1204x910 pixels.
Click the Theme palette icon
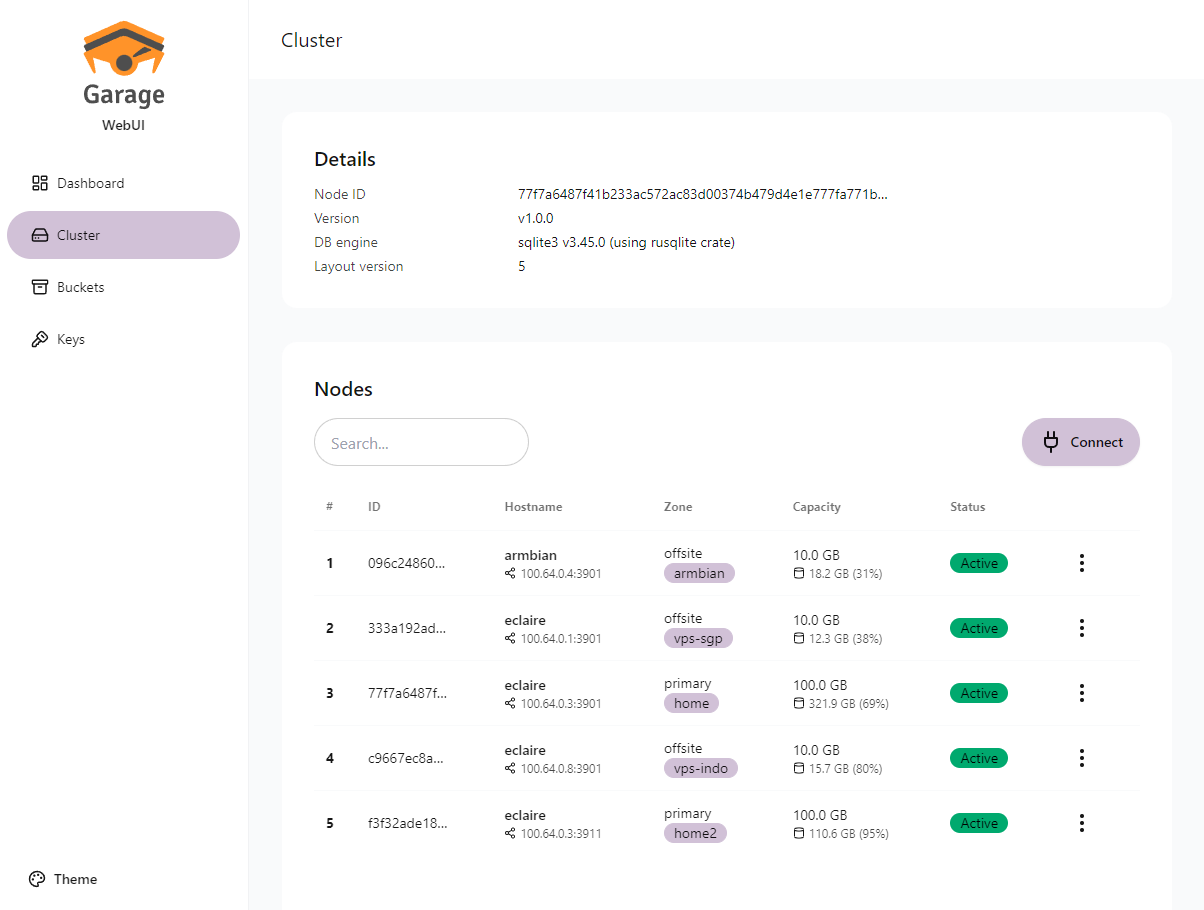click(37, 879)
